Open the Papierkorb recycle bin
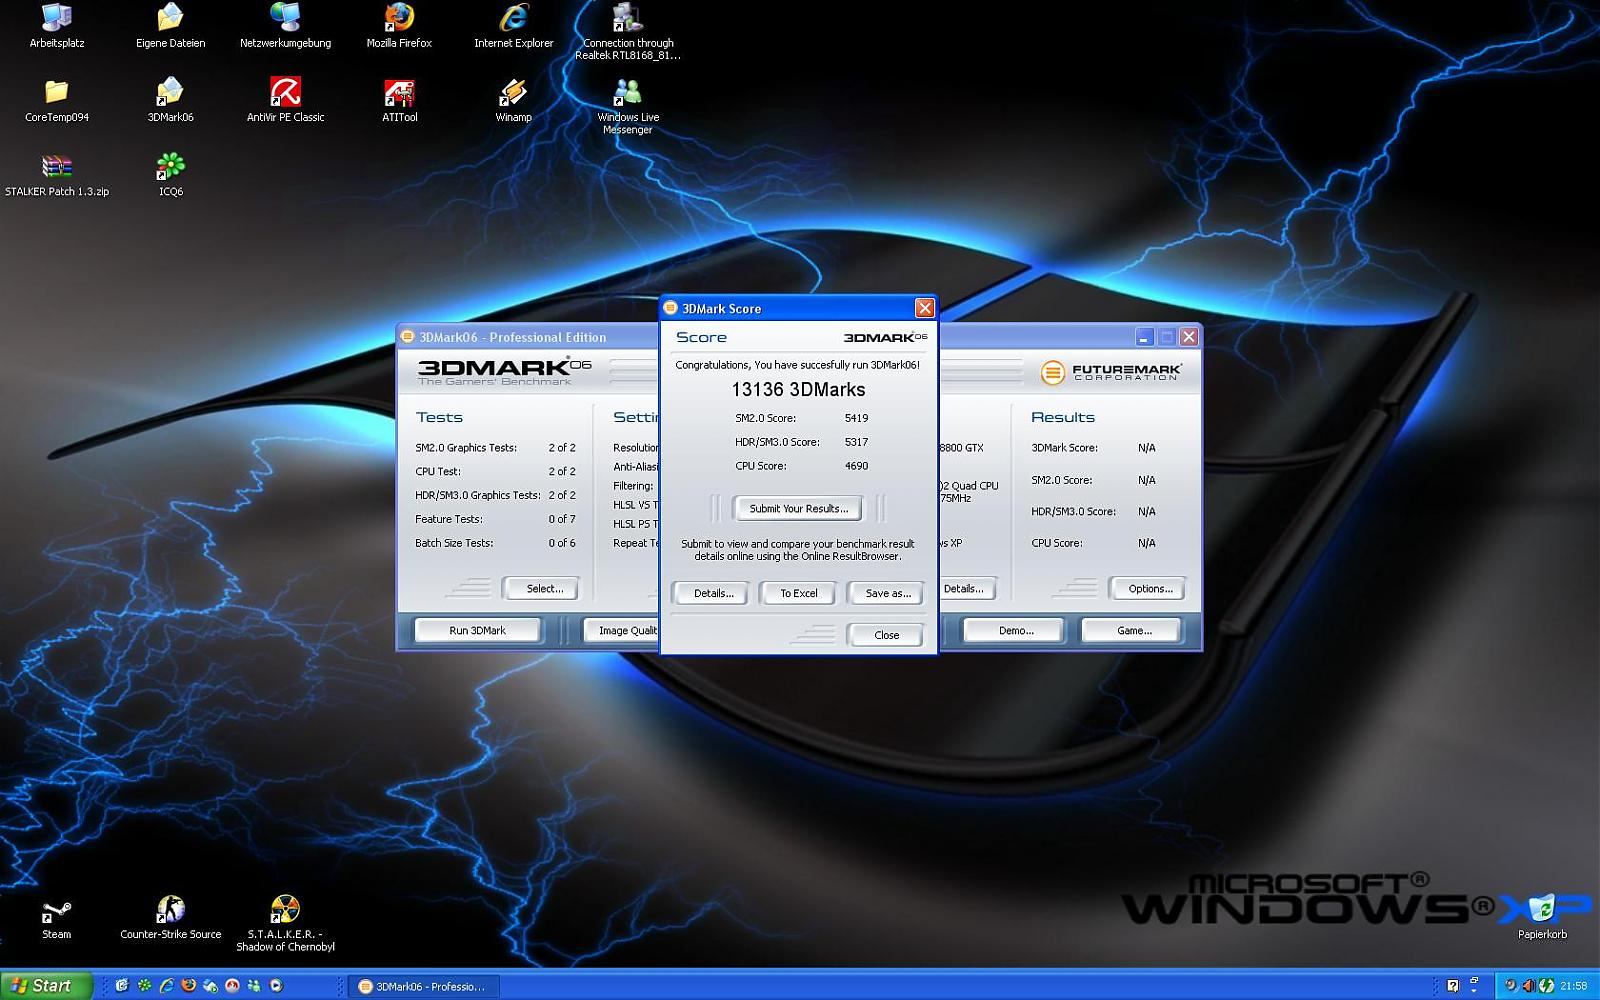This screenshot has width=1600, height=1000. [1542, 918]
